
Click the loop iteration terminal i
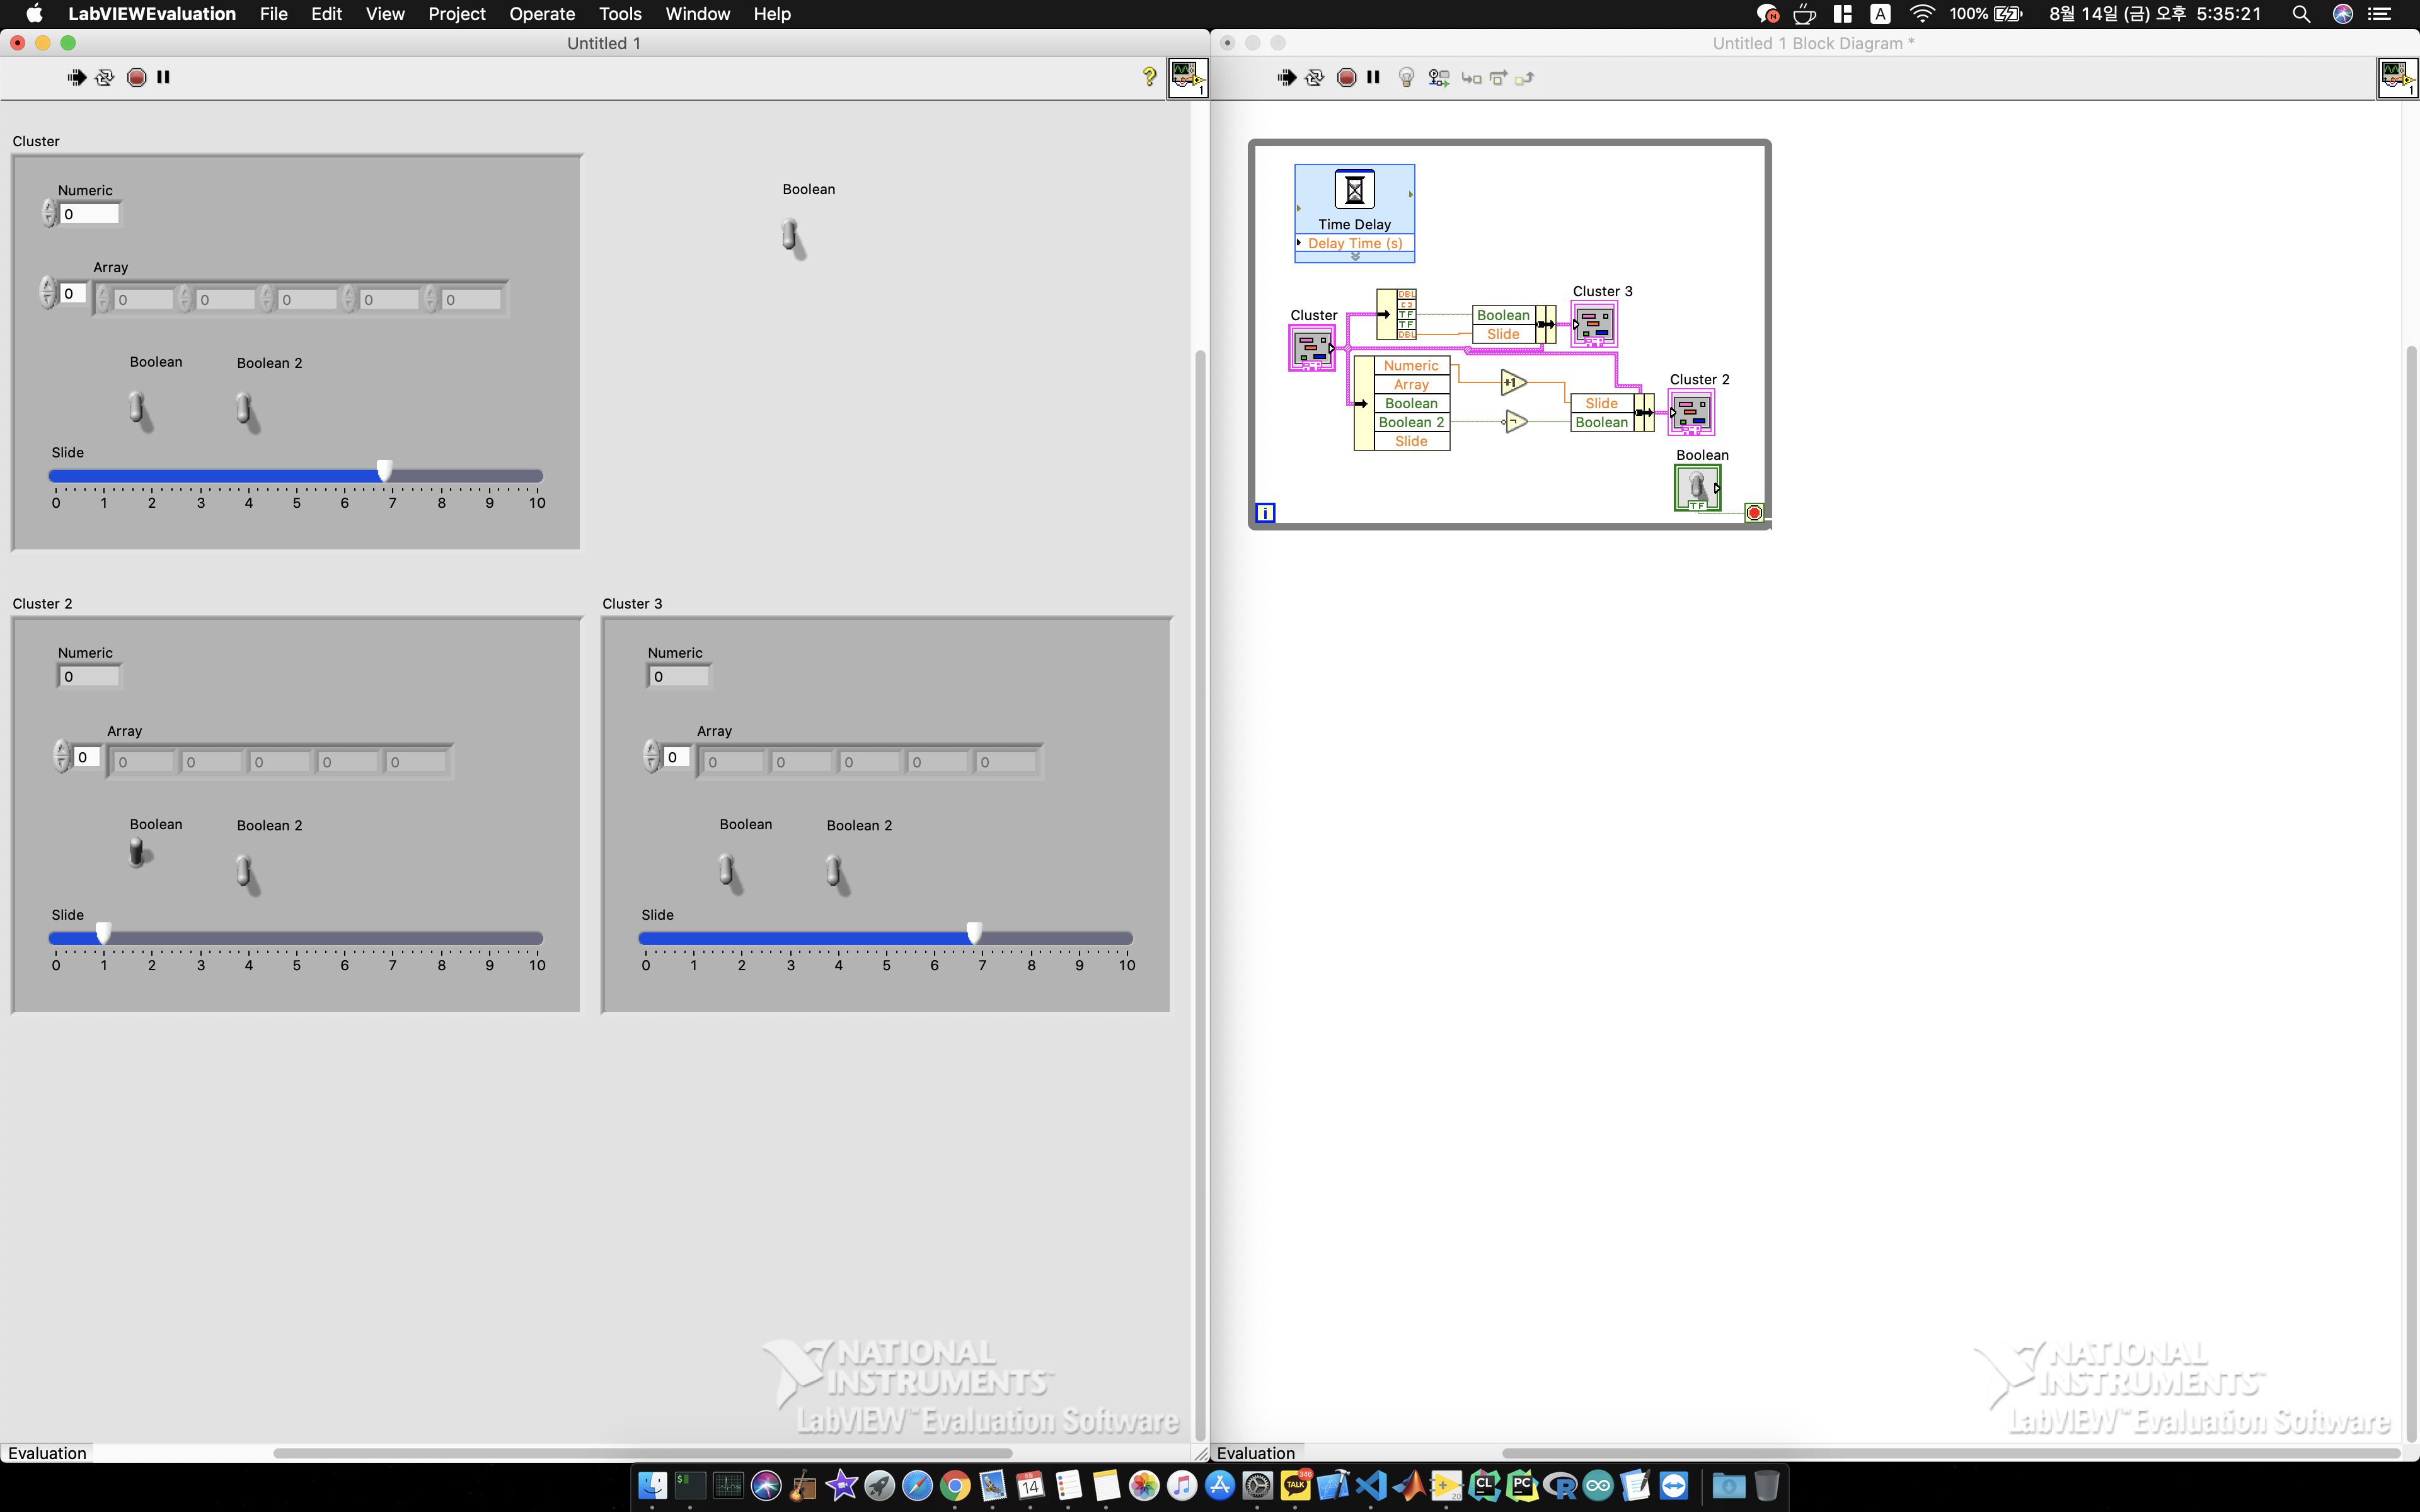(x=1265, y=513)
